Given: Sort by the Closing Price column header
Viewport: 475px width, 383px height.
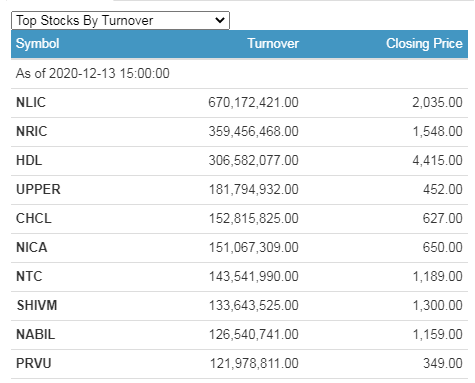Looking at the screenshot, I should (x=424, y=44).
